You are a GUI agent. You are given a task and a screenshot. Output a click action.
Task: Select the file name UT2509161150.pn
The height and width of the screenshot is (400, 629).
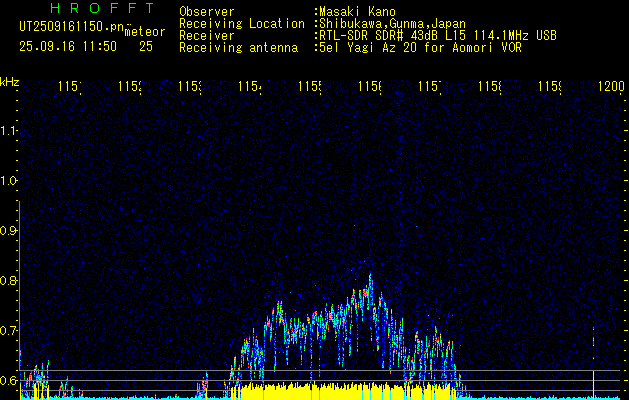72,27
